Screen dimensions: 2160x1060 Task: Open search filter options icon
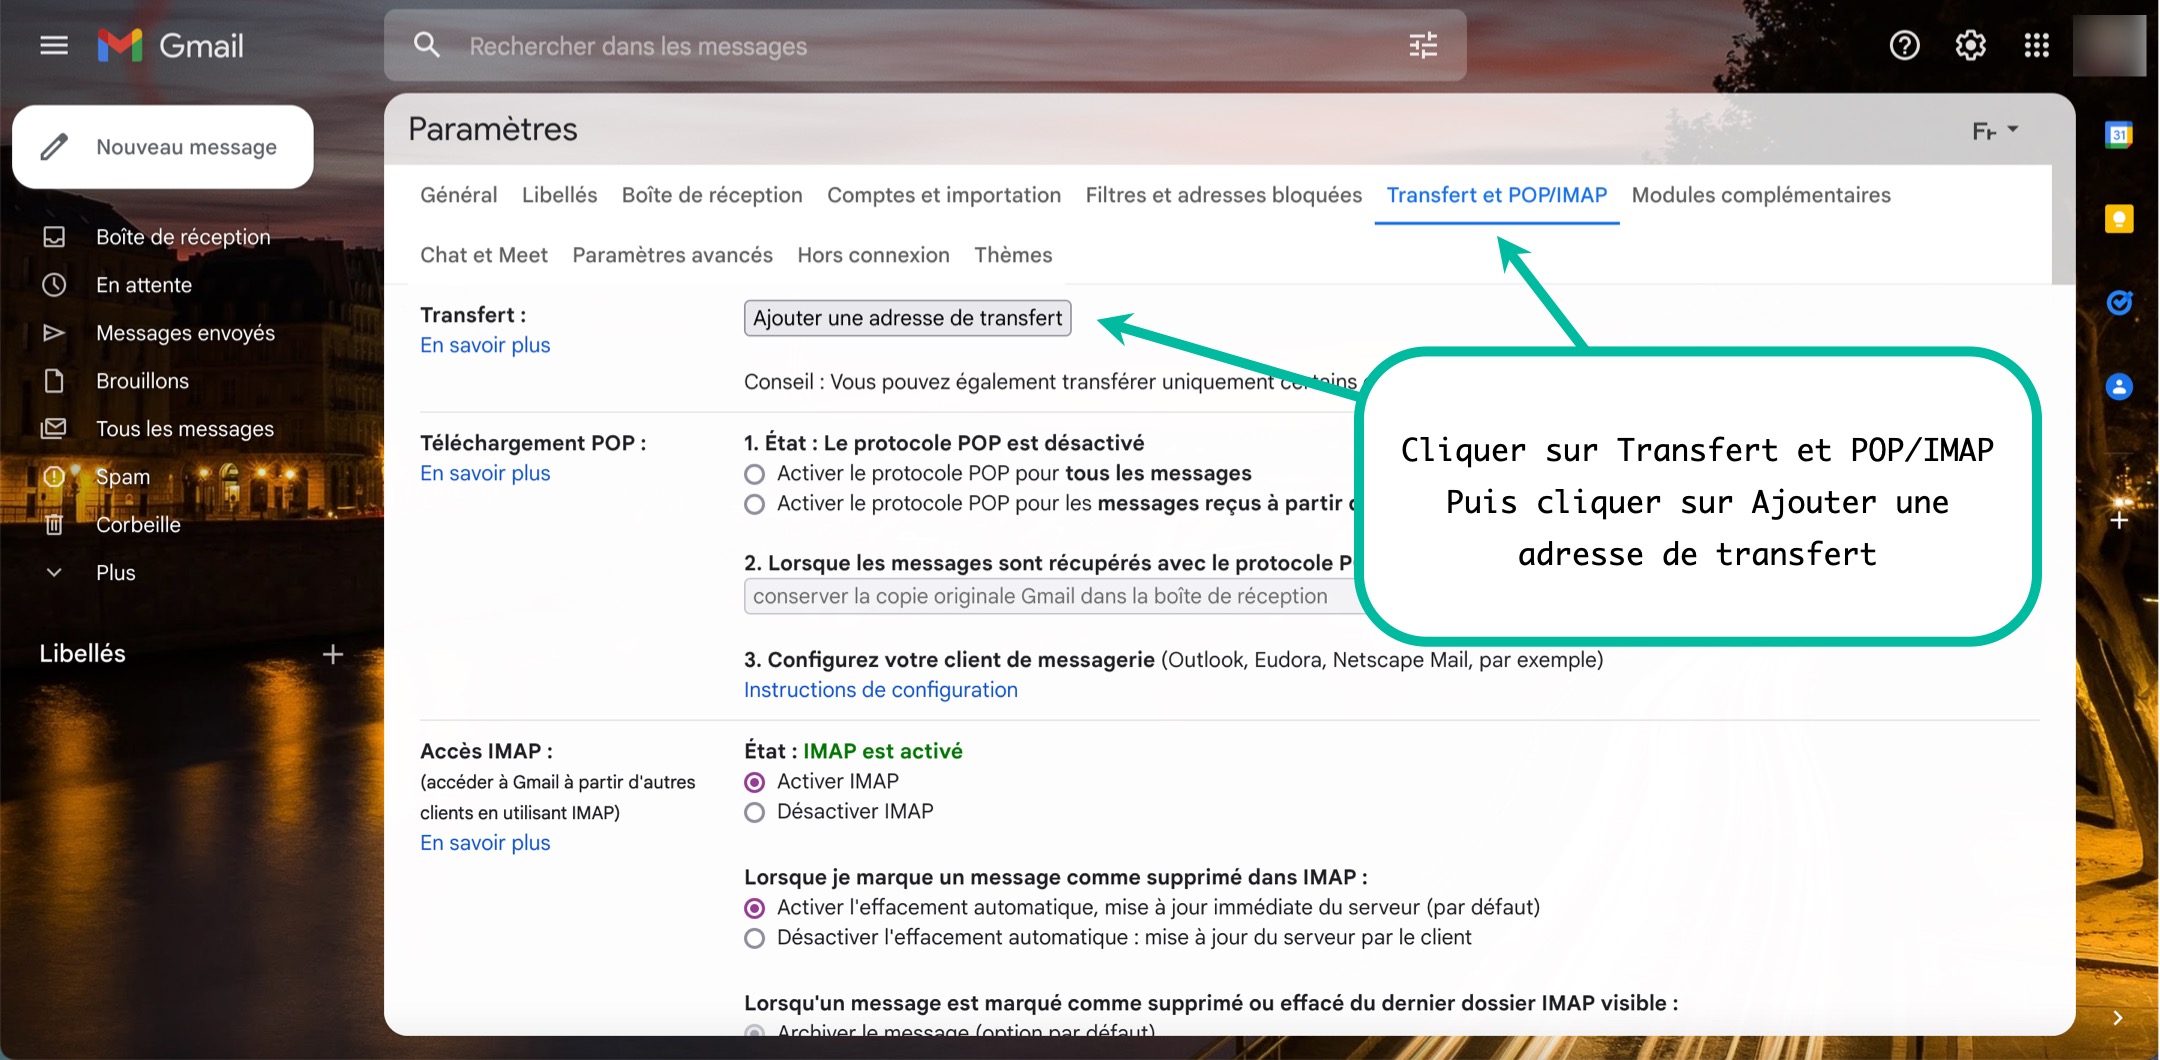pos(1422,46)
